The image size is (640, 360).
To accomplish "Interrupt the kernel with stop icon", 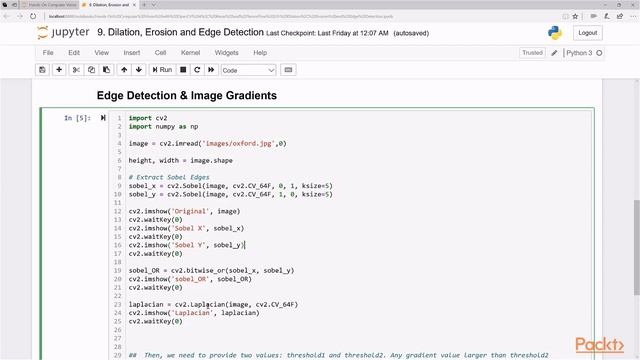I will [183, 70].
